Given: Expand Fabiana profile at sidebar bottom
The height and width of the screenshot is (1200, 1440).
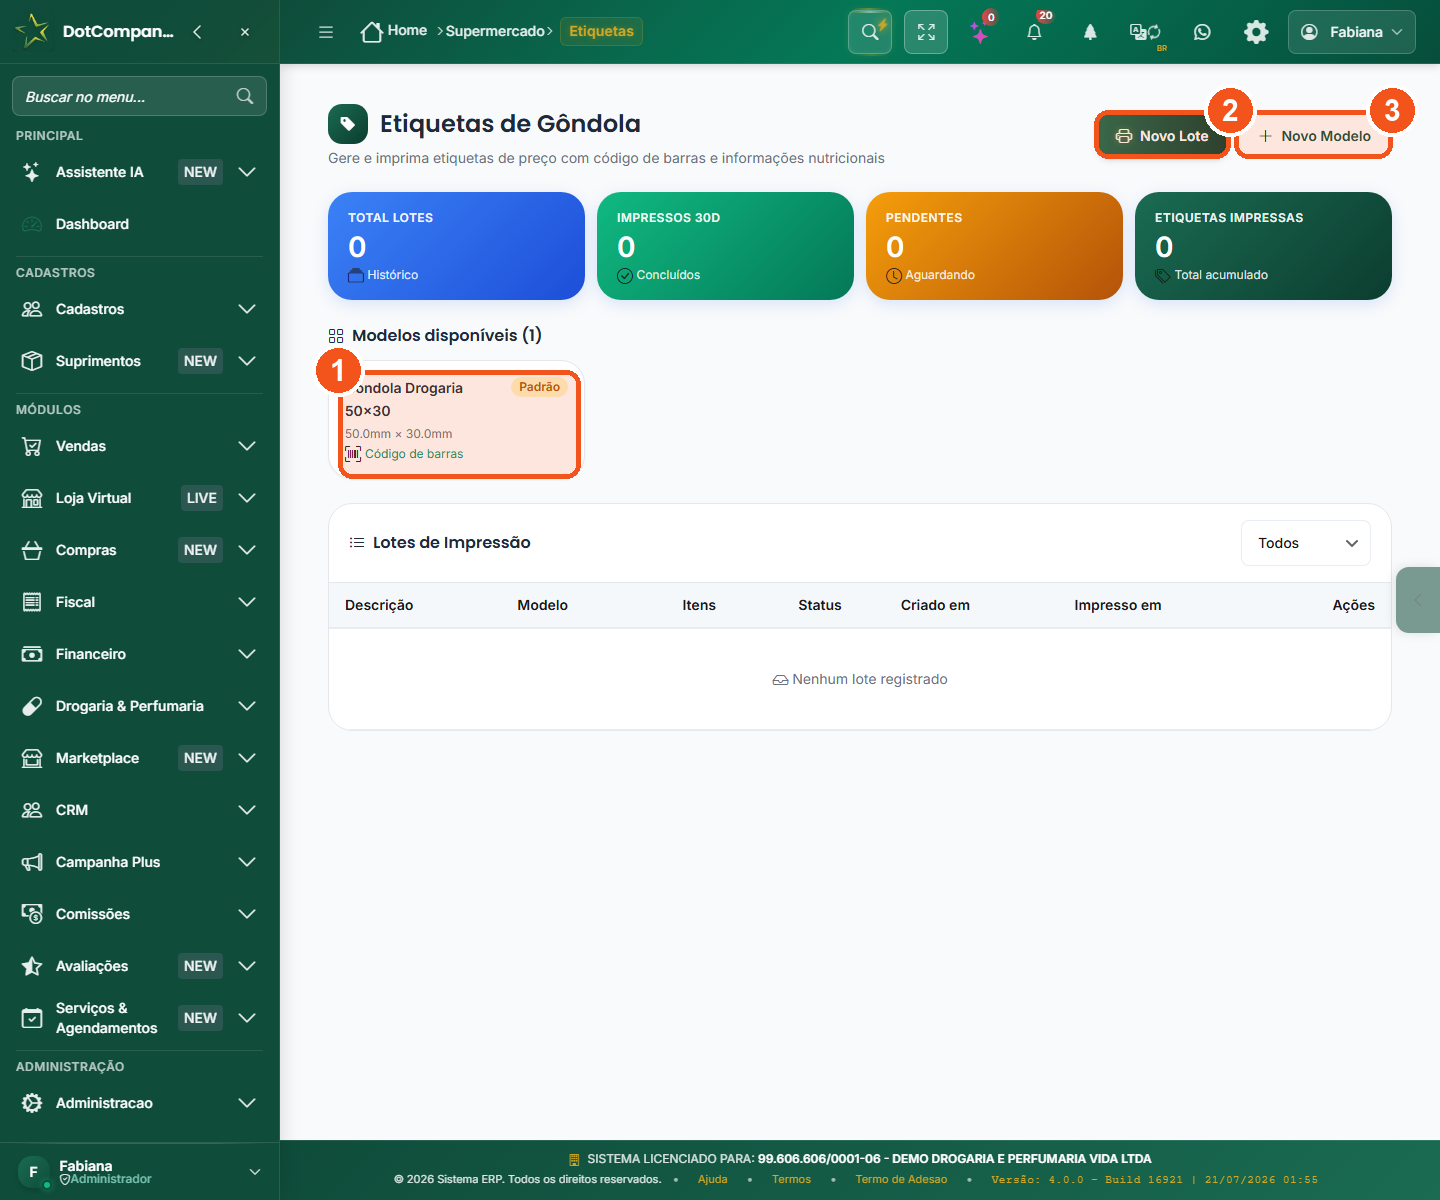Looking at the screenshot, I should pos(255,1172).
